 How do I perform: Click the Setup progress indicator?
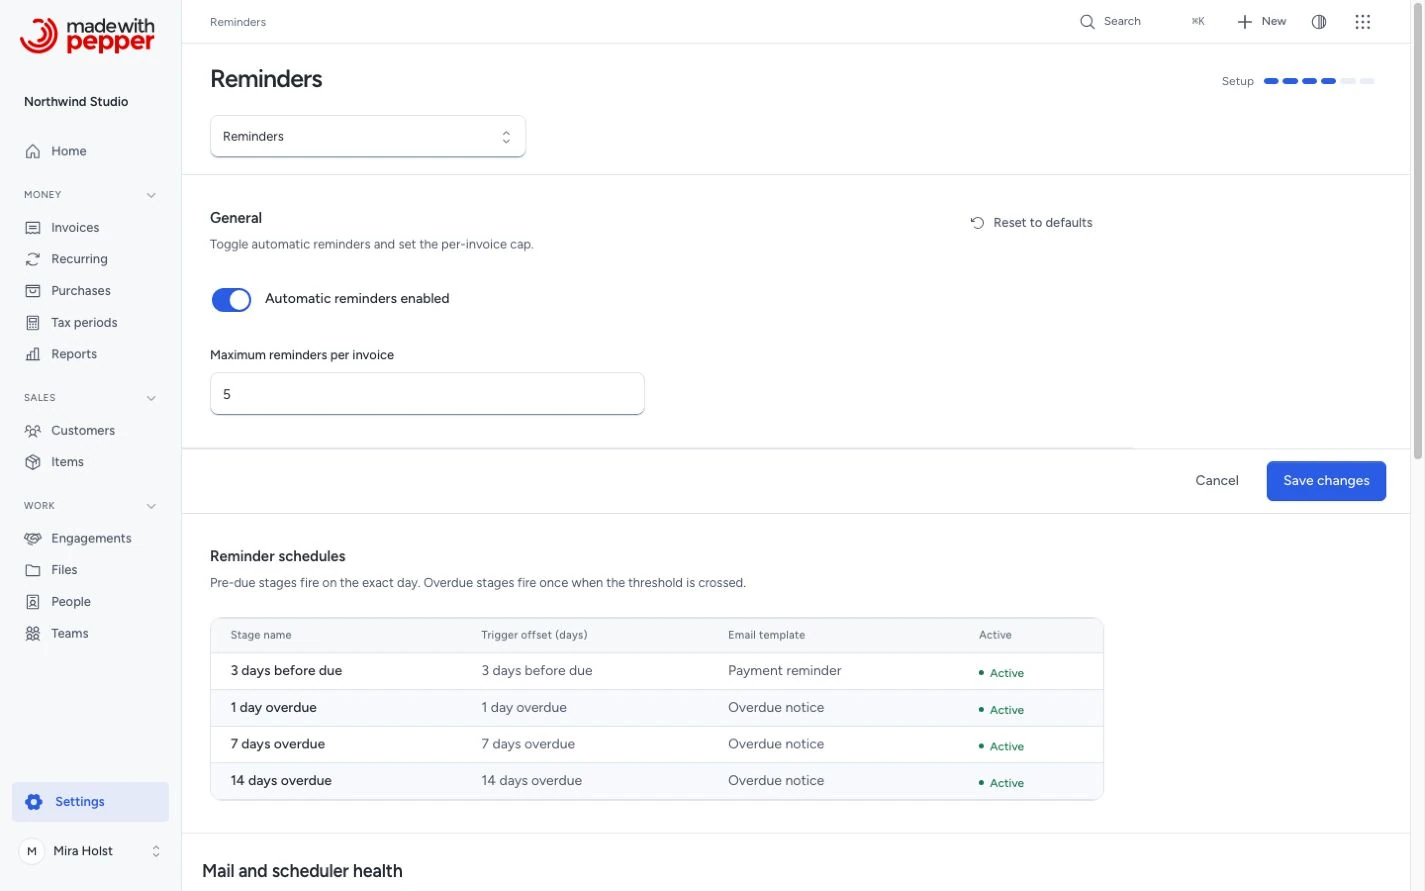1298,81
